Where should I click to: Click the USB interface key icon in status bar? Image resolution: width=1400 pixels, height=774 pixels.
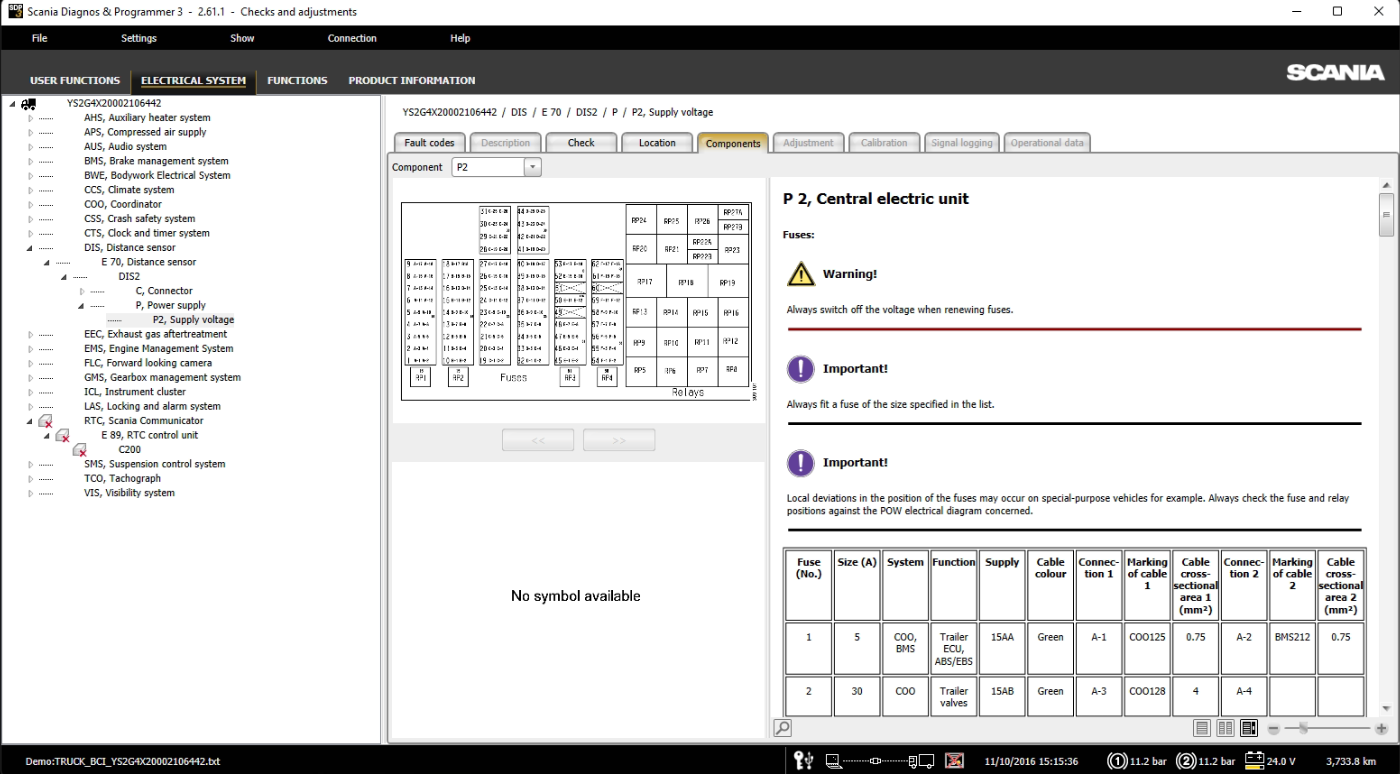click(x=803, y=761)
